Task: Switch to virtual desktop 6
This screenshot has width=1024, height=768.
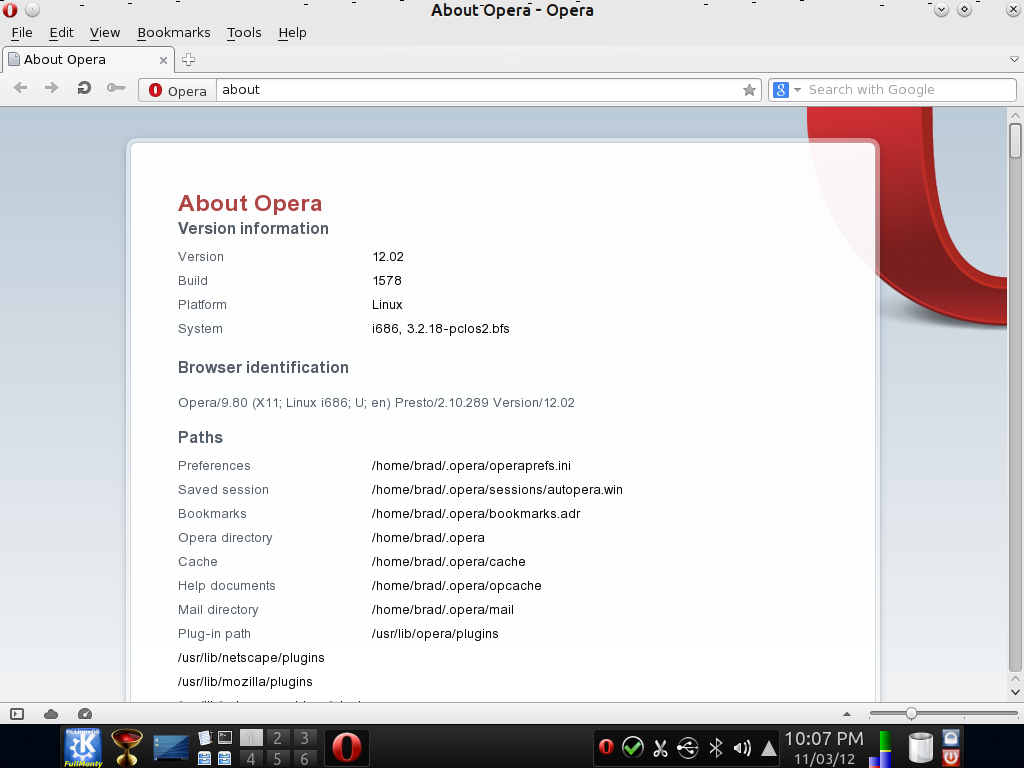Action: 304,758
